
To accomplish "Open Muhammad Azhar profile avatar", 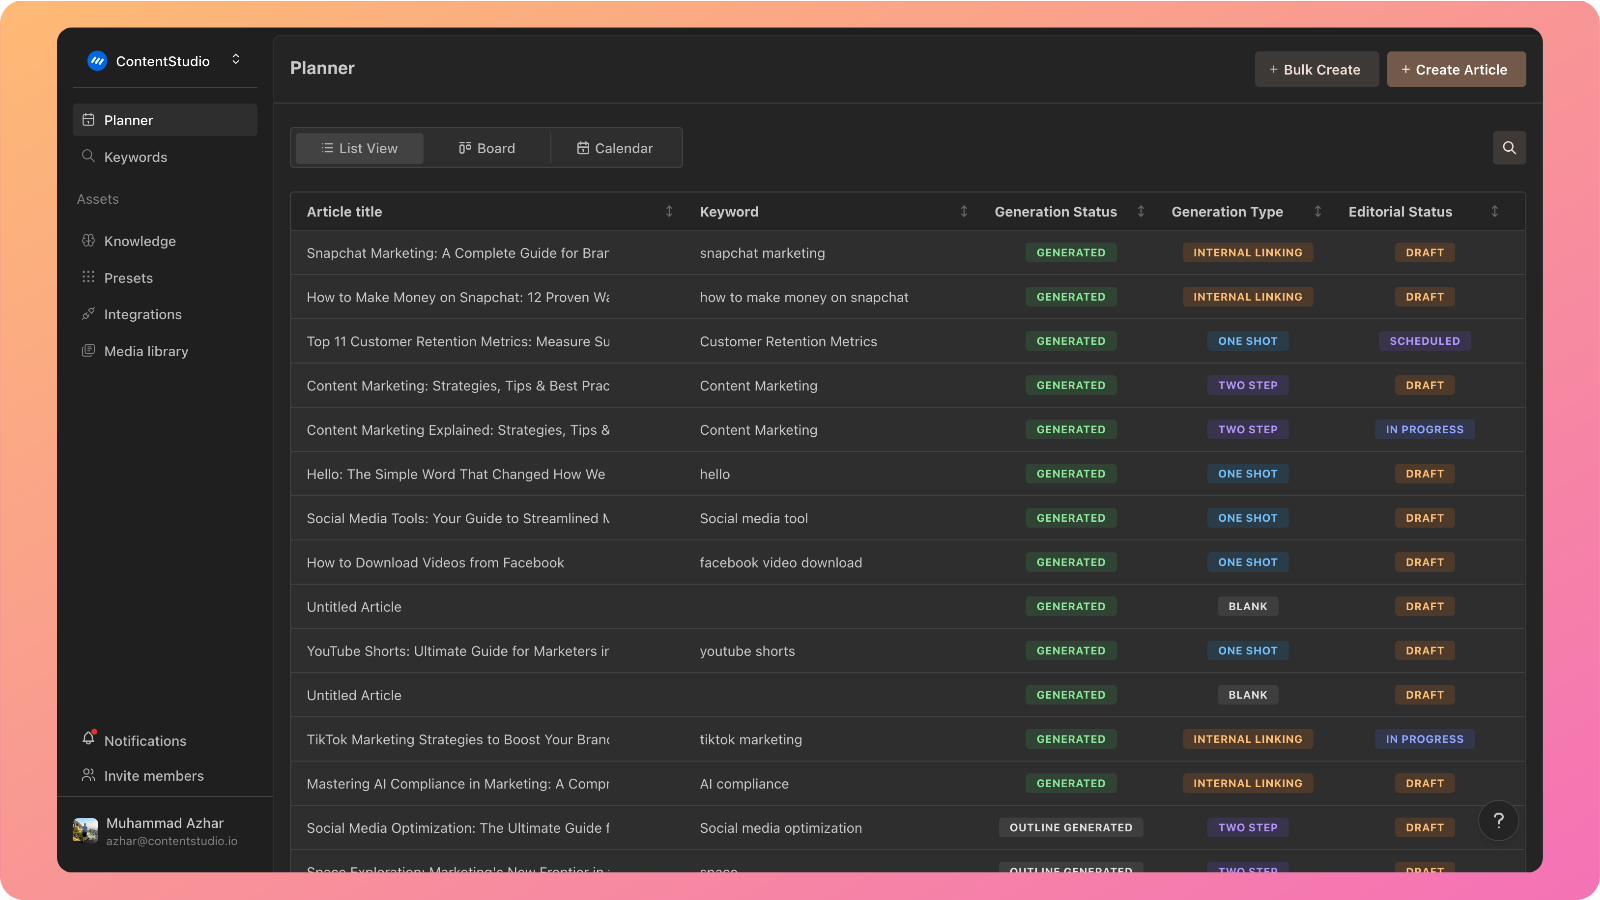I will click(x=86, y=831).
